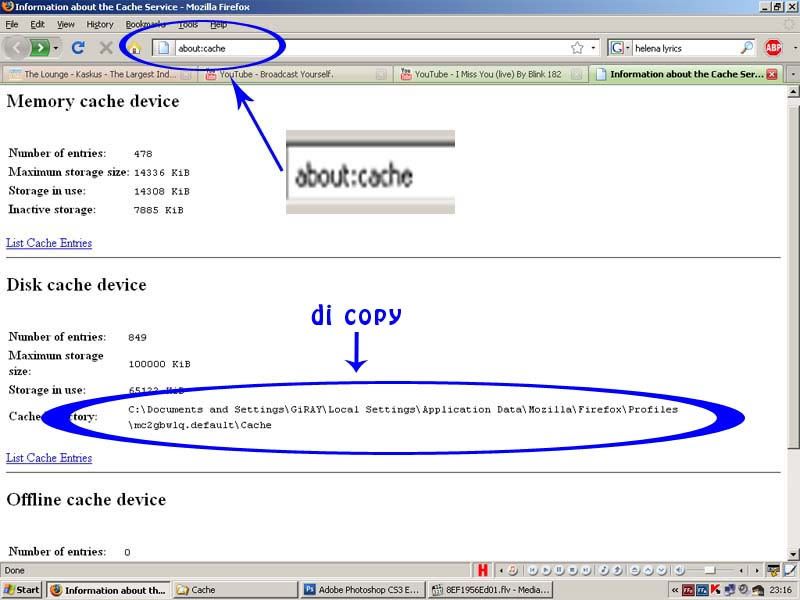Open the View menu
Viewport: 800px width, 600px height.
[x=65, y=24]
